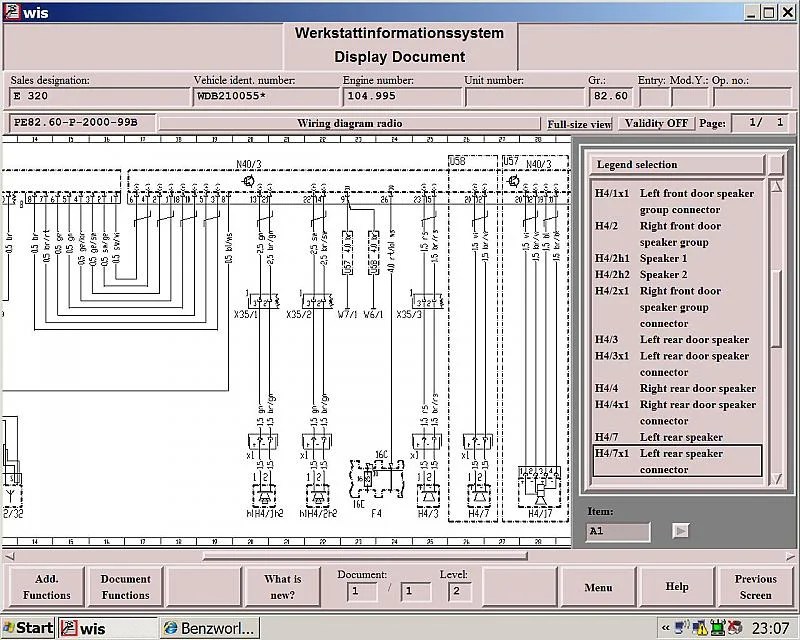800x640 pixels.
Task: Click the small button beside Legend selection
Action: pos(776,164)
